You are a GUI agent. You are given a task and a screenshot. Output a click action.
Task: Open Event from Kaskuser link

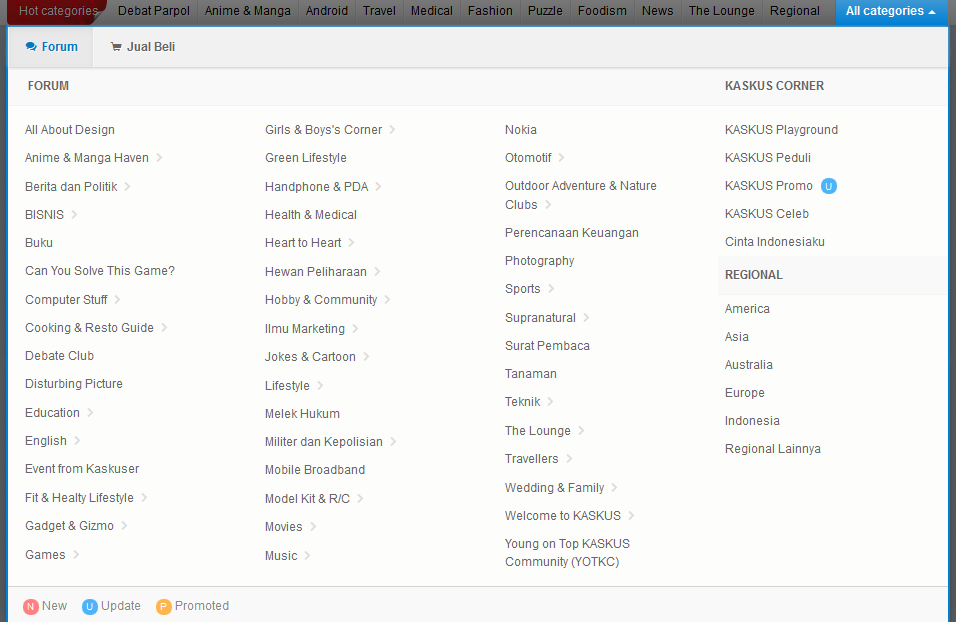pos(82,469)
